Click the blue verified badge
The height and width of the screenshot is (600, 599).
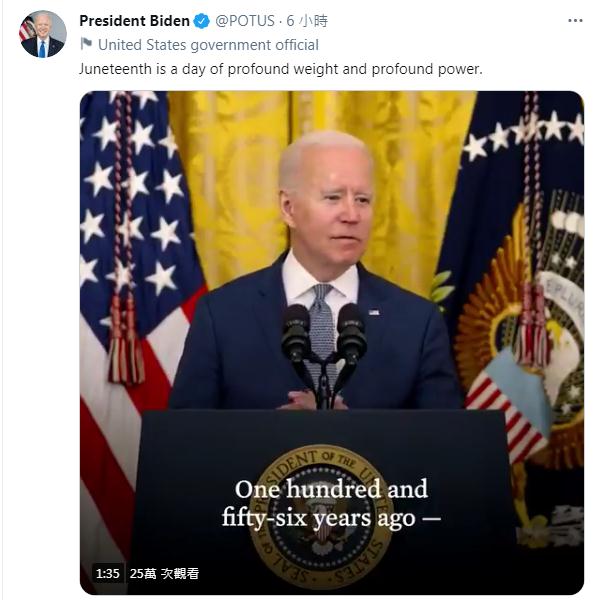pyautogui.click(x=202, y=21)
